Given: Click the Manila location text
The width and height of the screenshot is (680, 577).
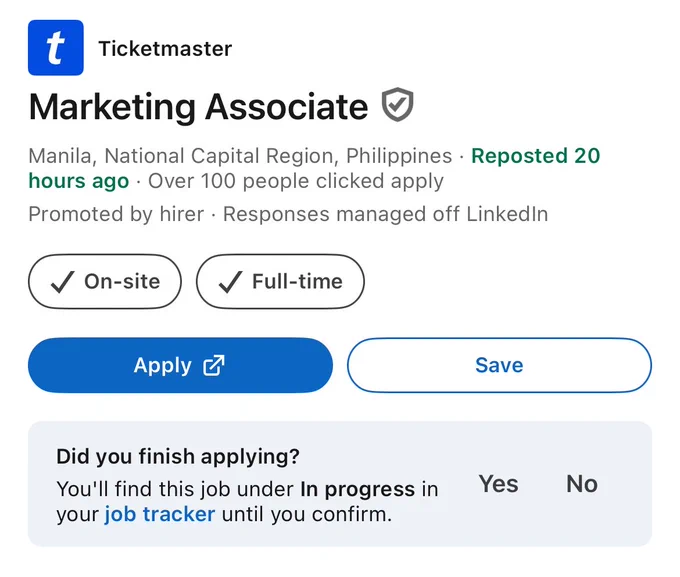Looking at the screenshot, I should (240, 156).
